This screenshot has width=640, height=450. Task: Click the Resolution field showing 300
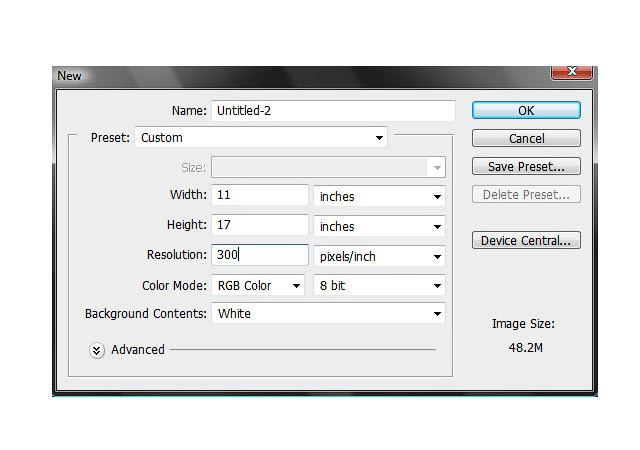click(x=260, y=255)
